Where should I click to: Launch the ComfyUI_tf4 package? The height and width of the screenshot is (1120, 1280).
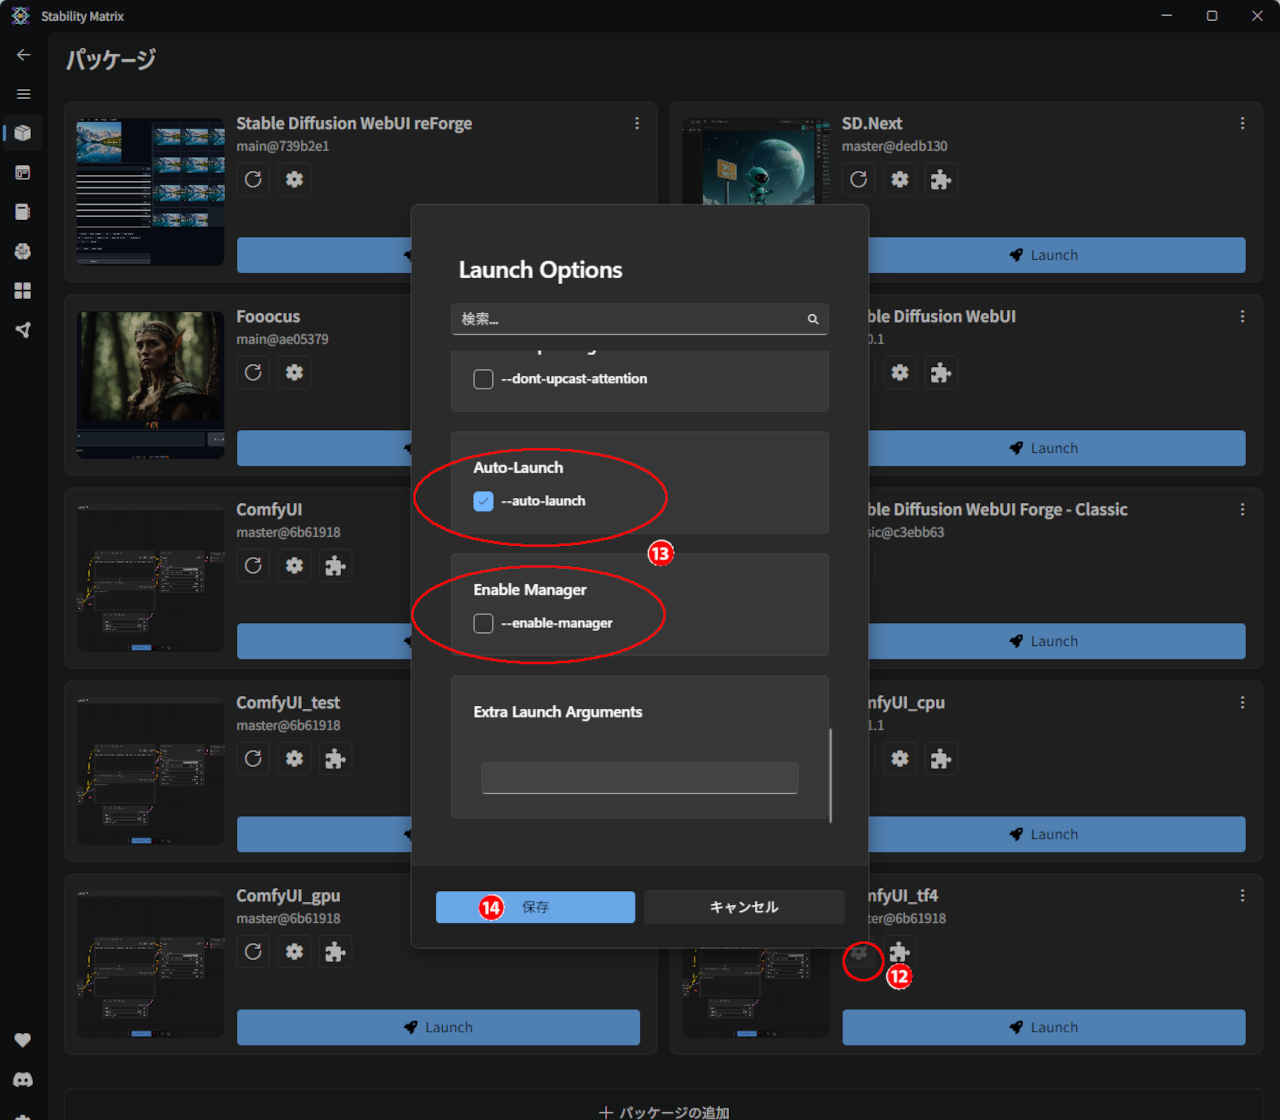[x=1044, y=1027]
